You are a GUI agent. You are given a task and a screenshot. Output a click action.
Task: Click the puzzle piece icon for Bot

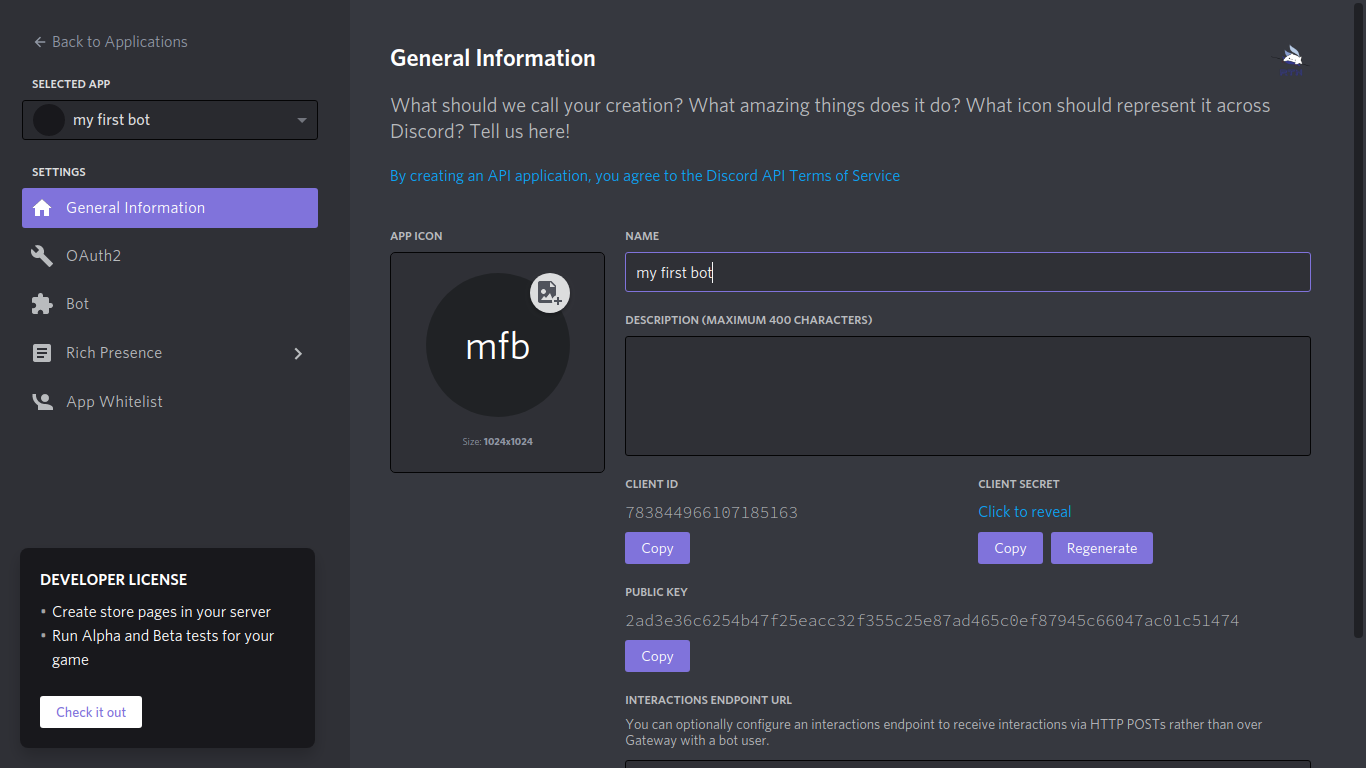pos(42,304)
